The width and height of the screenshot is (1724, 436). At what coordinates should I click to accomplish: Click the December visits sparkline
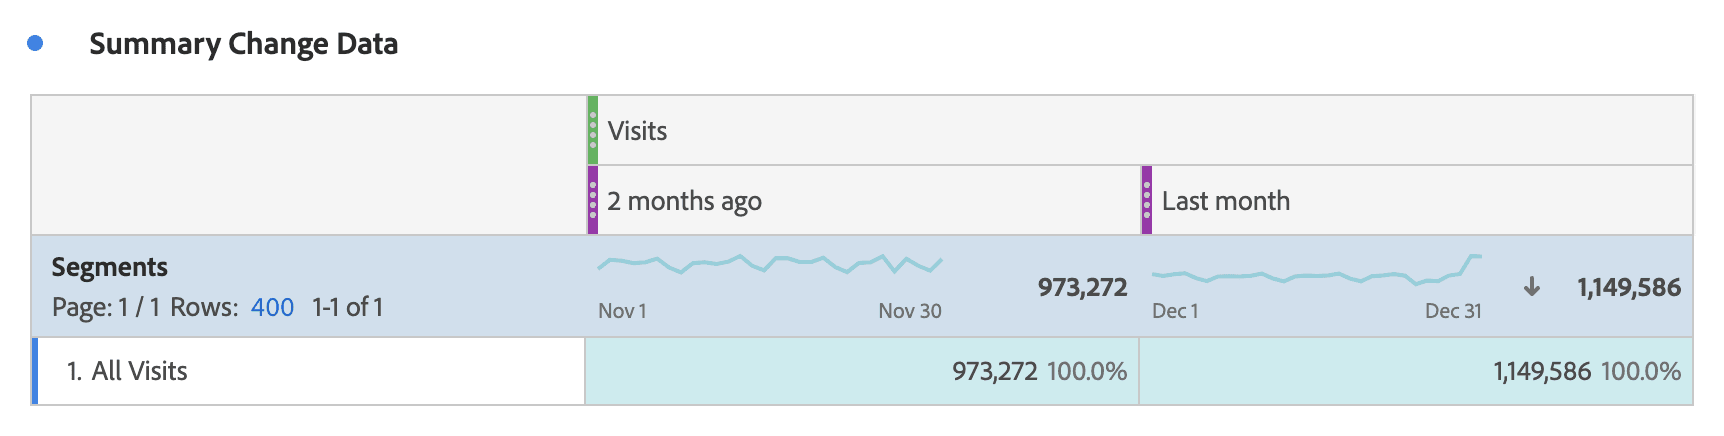[x=1316, y=272]
